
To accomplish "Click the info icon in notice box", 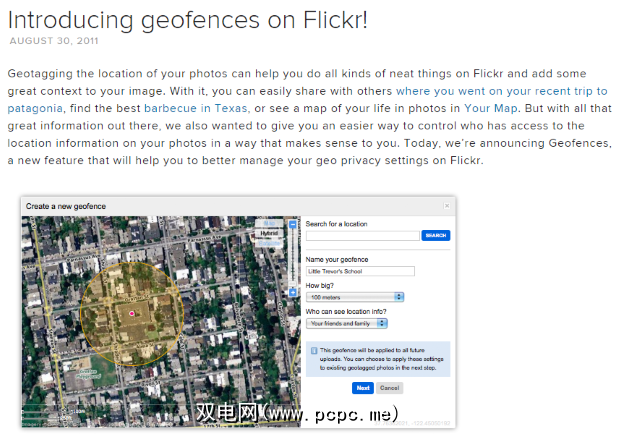I will coord(313,351).
